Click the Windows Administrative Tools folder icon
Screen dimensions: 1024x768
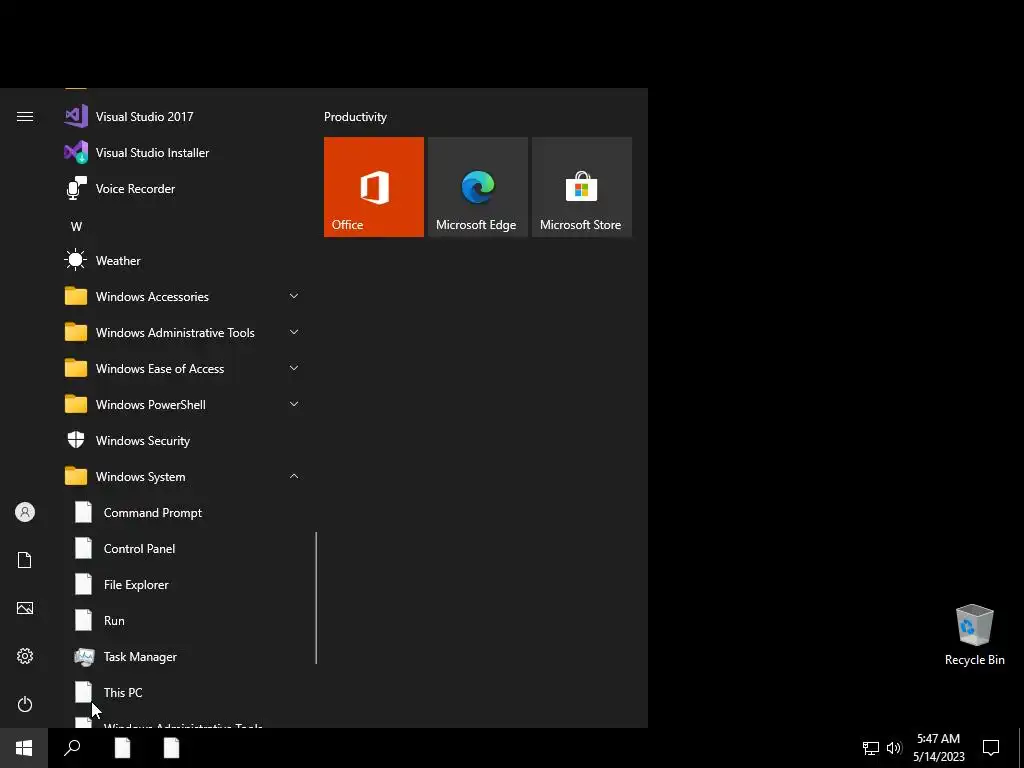(76, 332)
